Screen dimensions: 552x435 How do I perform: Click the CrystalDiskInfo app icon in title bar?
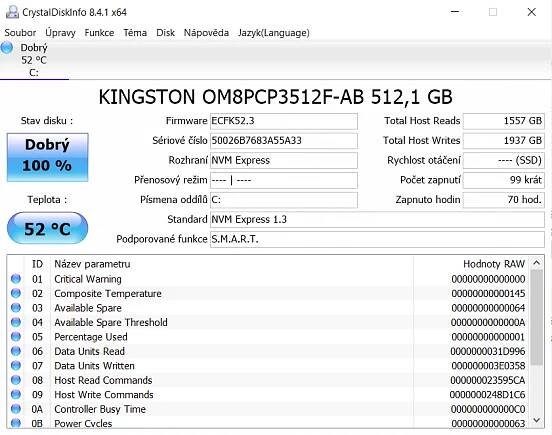[12, 12]
